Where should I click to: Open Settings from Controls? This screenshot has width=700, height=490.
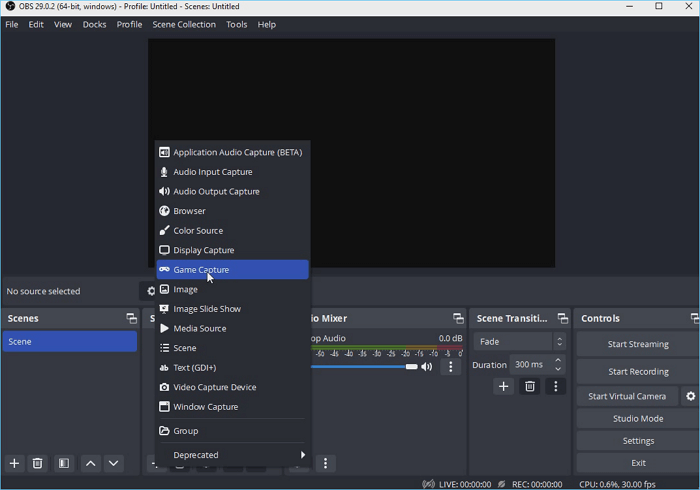[x=638, y=441]
